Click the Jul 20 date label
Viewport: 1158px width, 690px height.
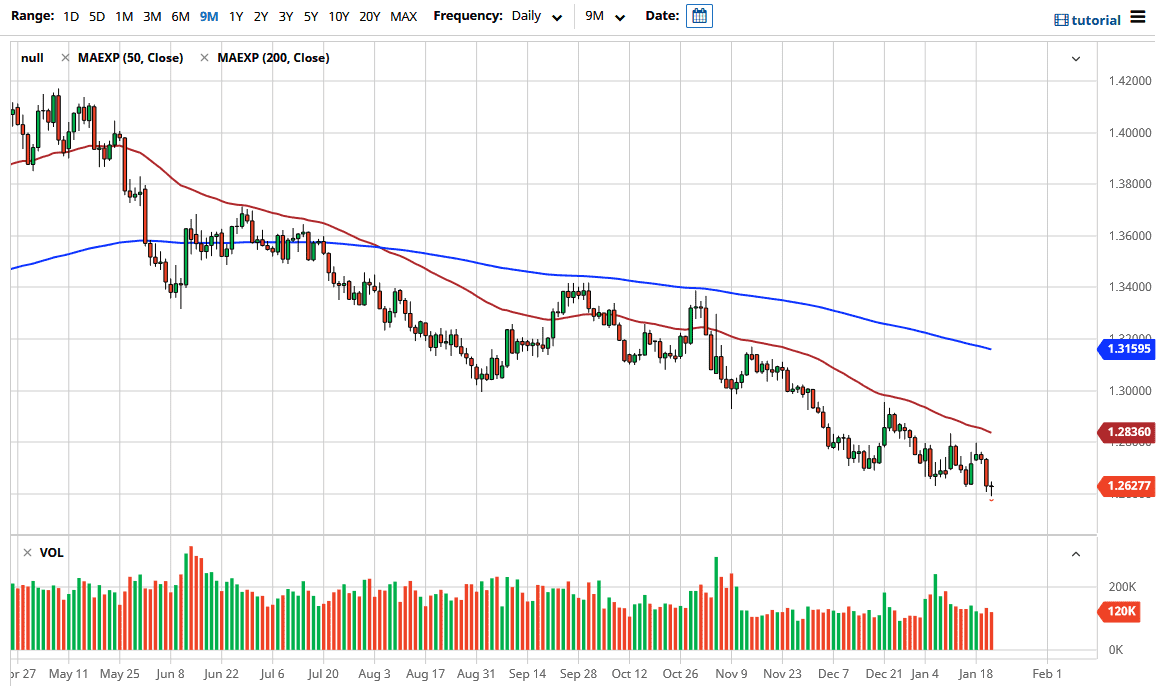pos(323,674)
